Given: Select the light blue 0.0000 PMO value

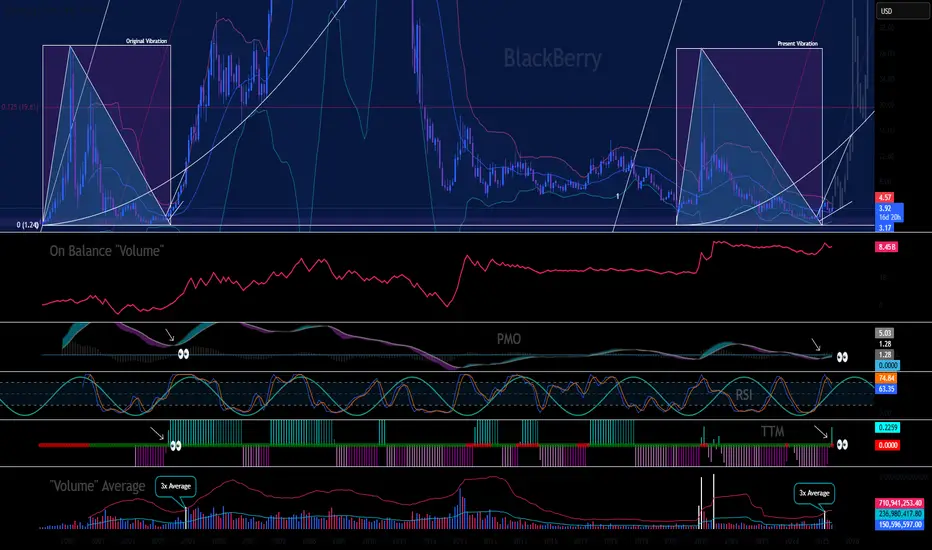Looking at the screenshot, I should [887, 366].
